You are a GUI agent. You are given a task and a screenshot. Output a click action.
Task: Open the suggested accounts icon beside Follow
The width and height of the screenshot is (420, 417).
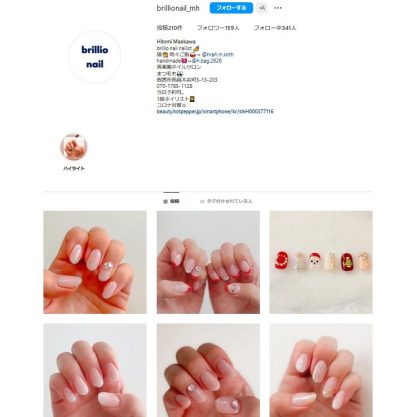click(262, 8)
